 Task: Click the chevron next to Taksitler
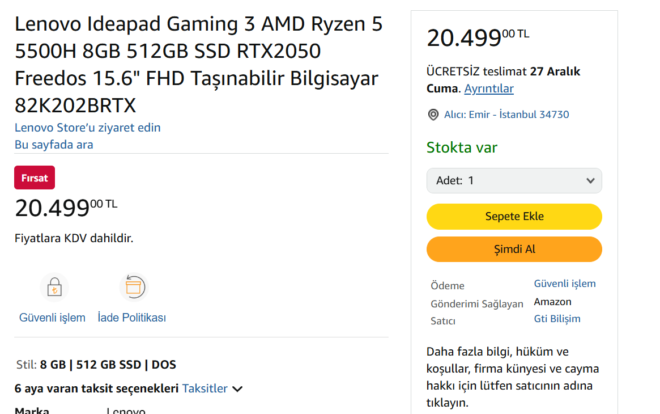[x=238, y=389]
